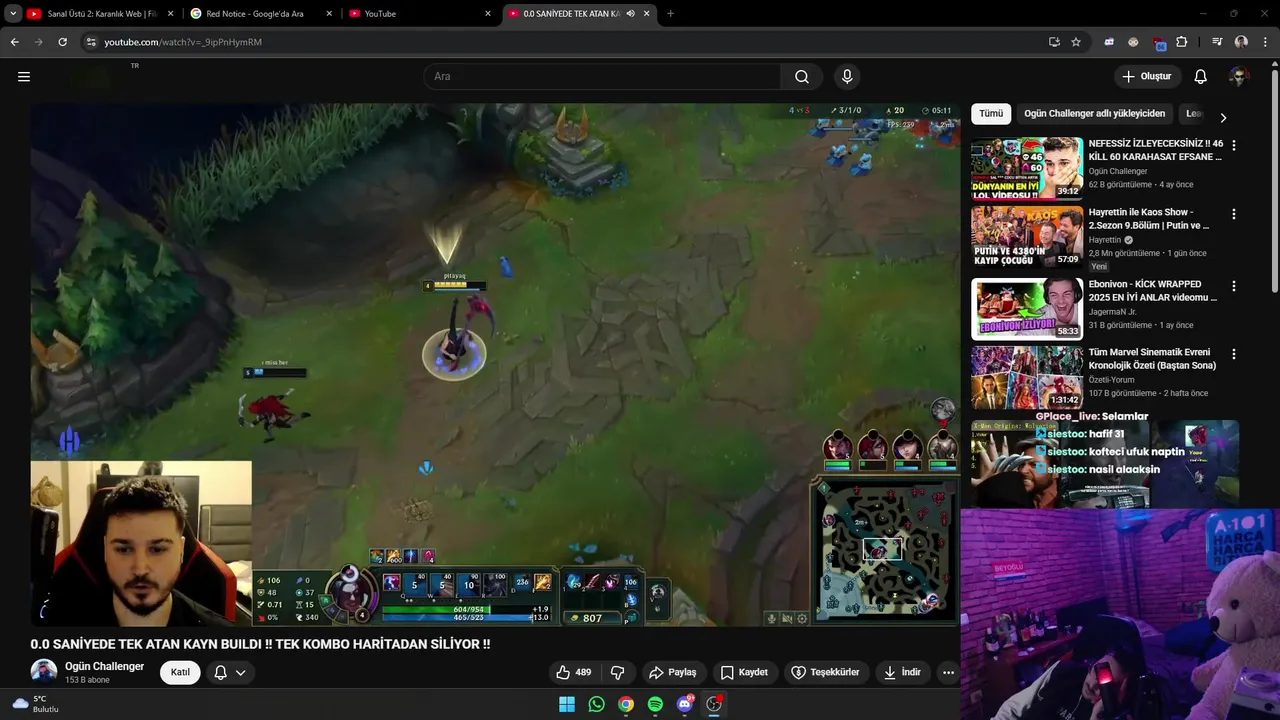This screenshot has height=720, width=1280.
Task: Click the video player to pause
Action: tap(495, 364)
